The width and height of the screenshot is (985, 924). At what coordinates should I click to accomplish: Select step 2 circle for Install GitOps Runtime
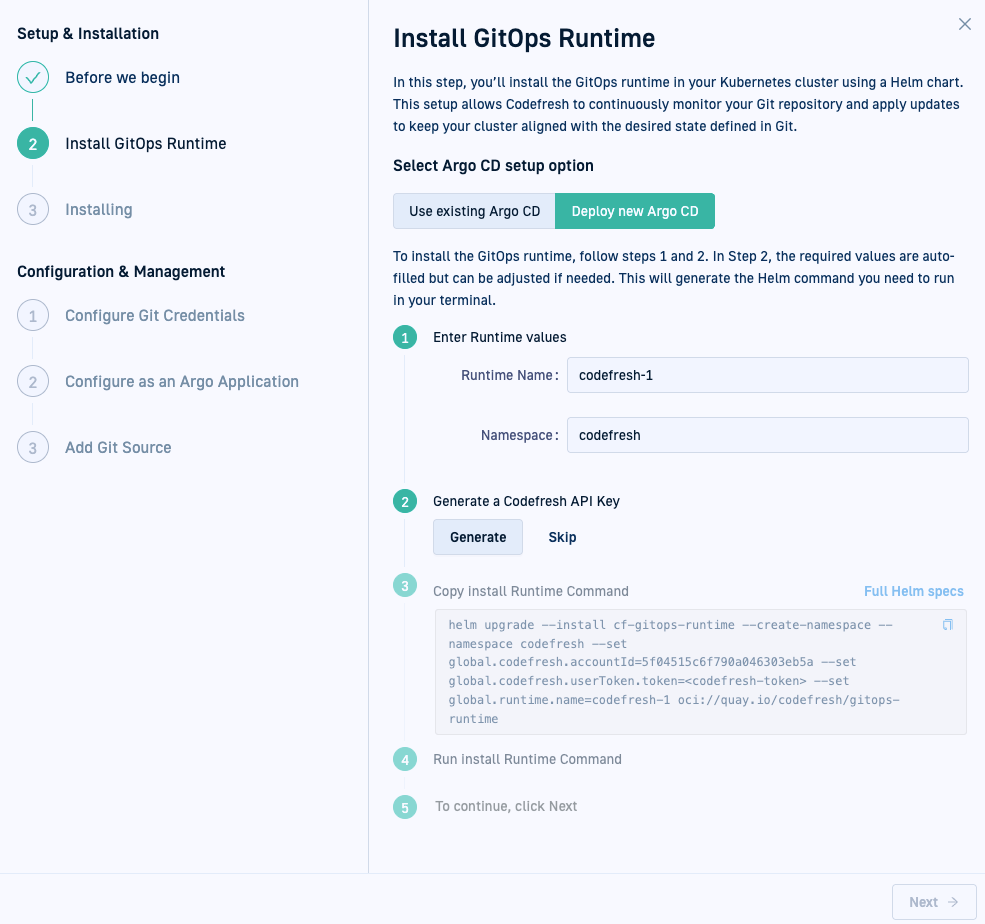pos(33,144)
